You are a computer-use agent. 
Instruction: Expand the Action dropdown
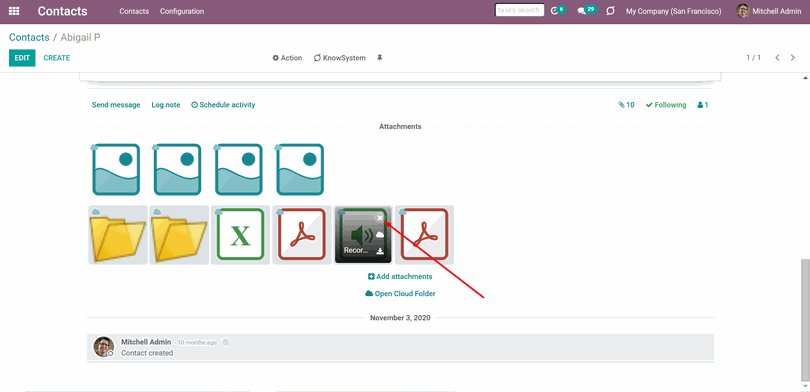[287, 58]
